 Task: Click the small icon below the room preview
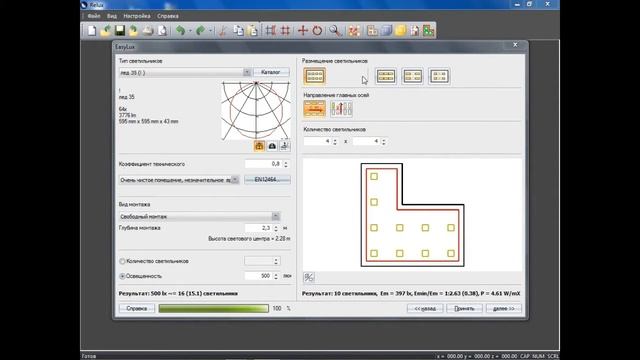[309, 278]
